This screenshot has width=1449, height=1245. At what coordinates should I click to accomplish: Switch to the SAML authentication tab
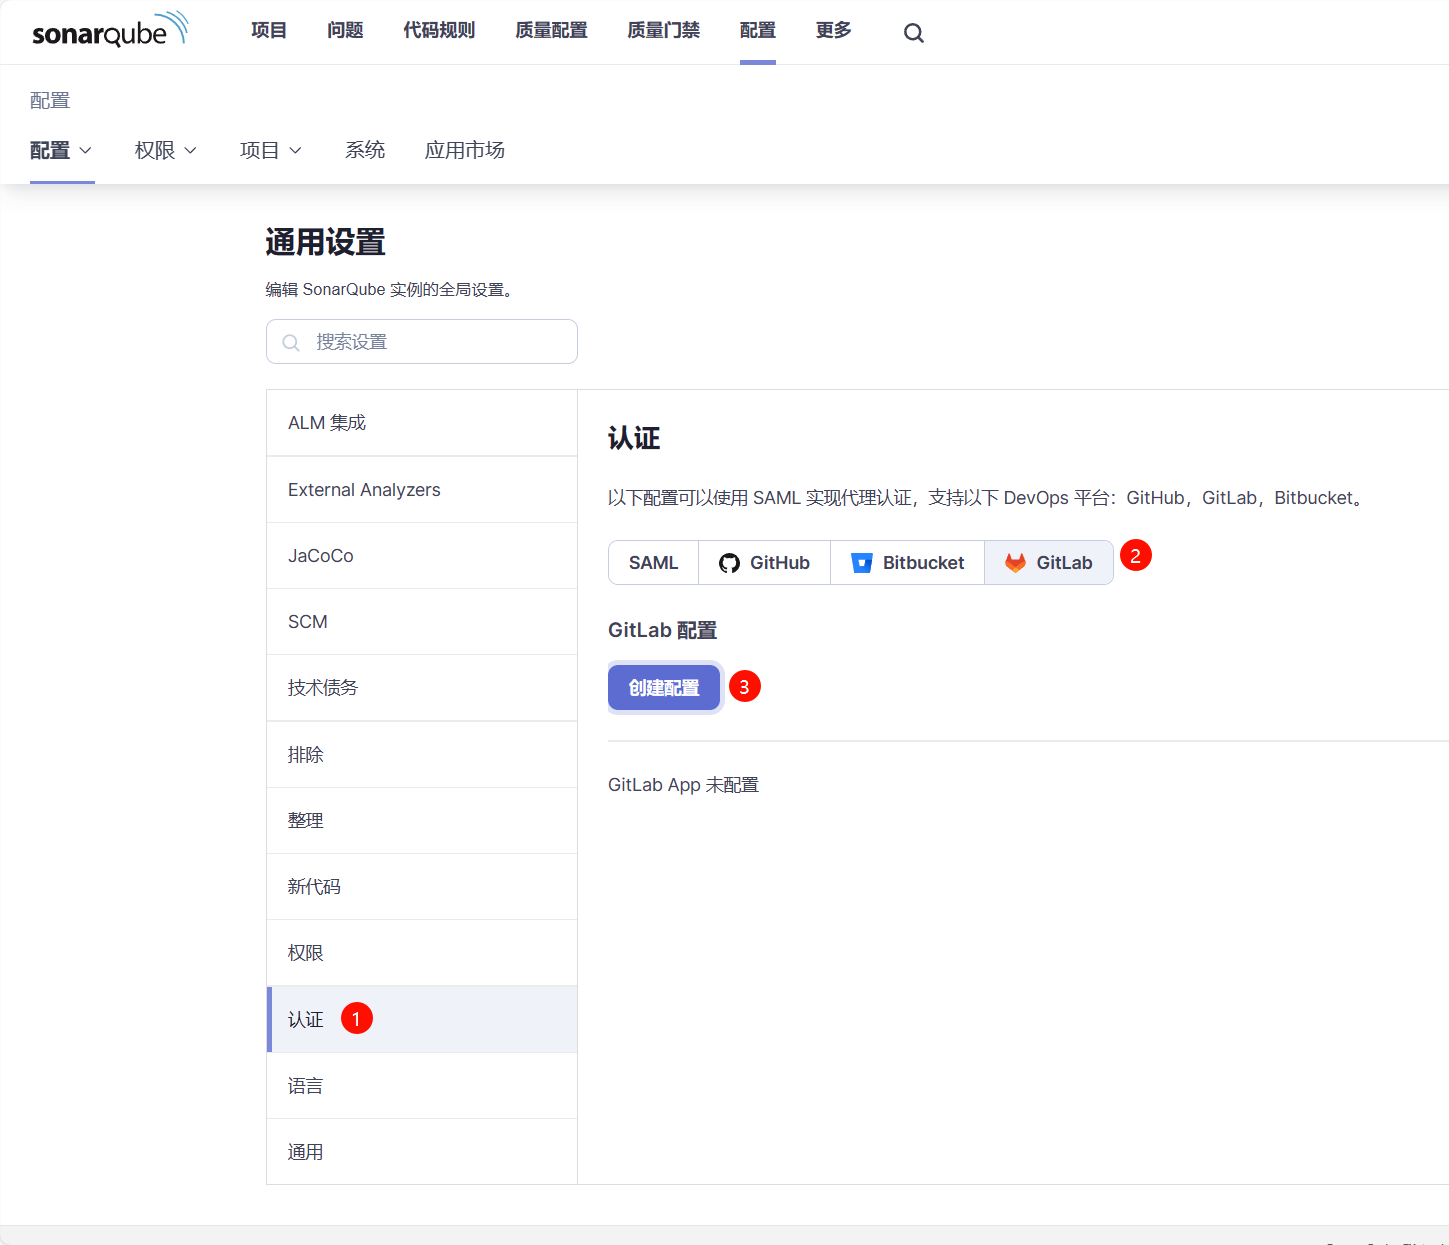[x=653, y=563]
